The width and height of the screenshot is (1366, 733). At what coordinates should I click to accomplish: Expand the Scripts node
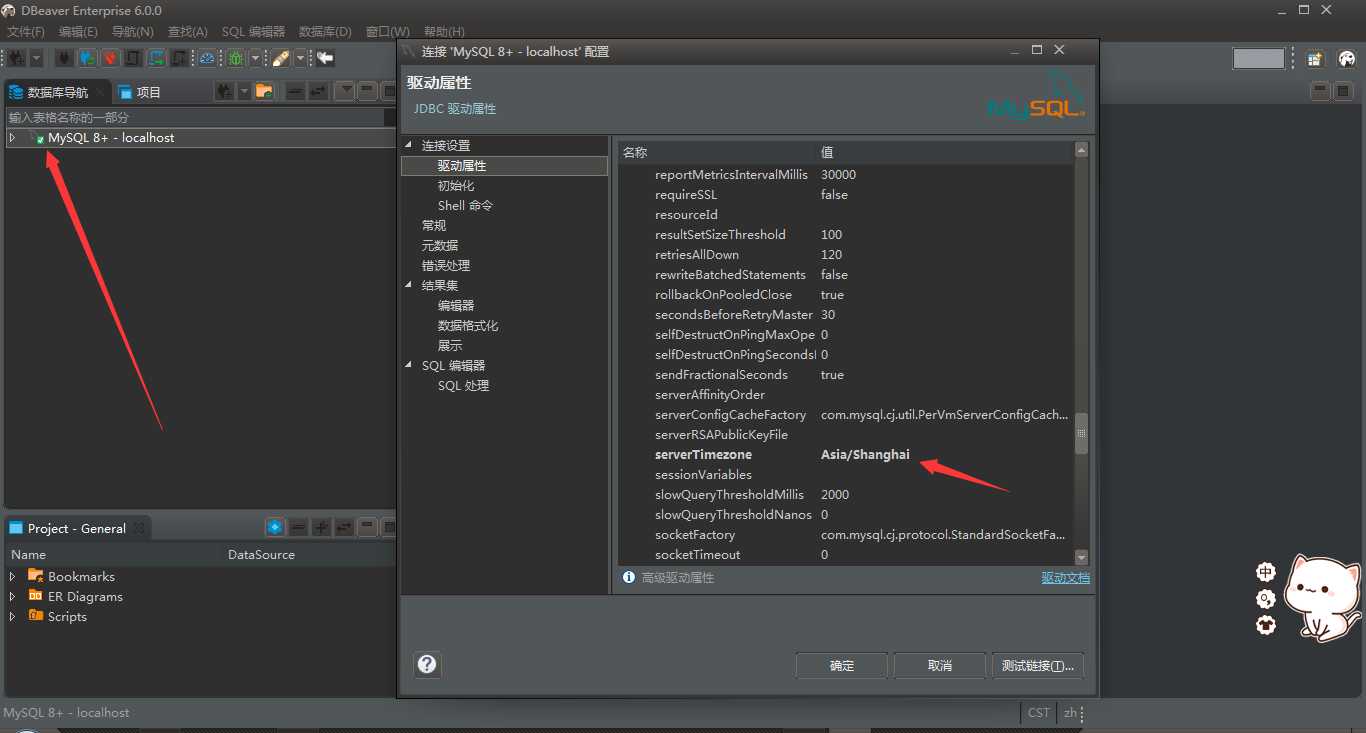click(12, 616)
